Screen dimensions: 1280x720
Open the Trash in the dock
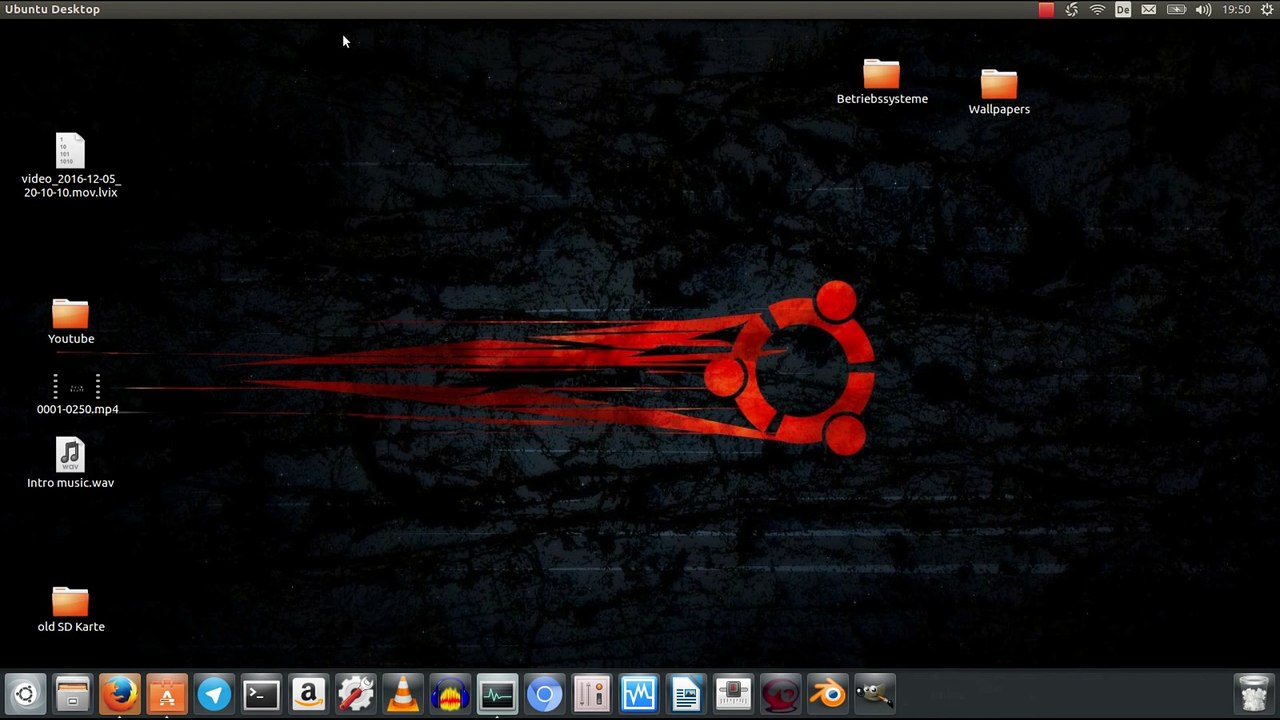tap(1253, 694)
